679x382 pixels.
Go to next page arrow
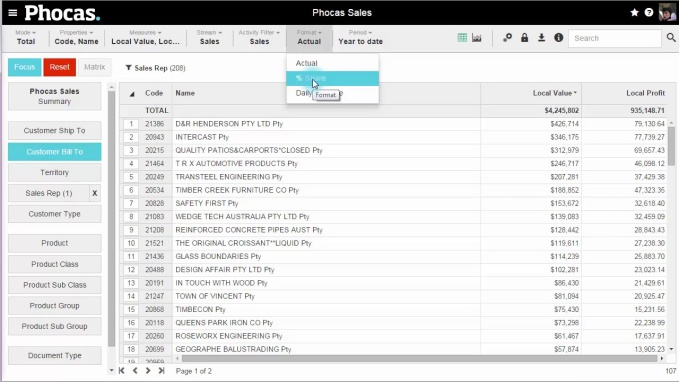click(x=148, y=371)
